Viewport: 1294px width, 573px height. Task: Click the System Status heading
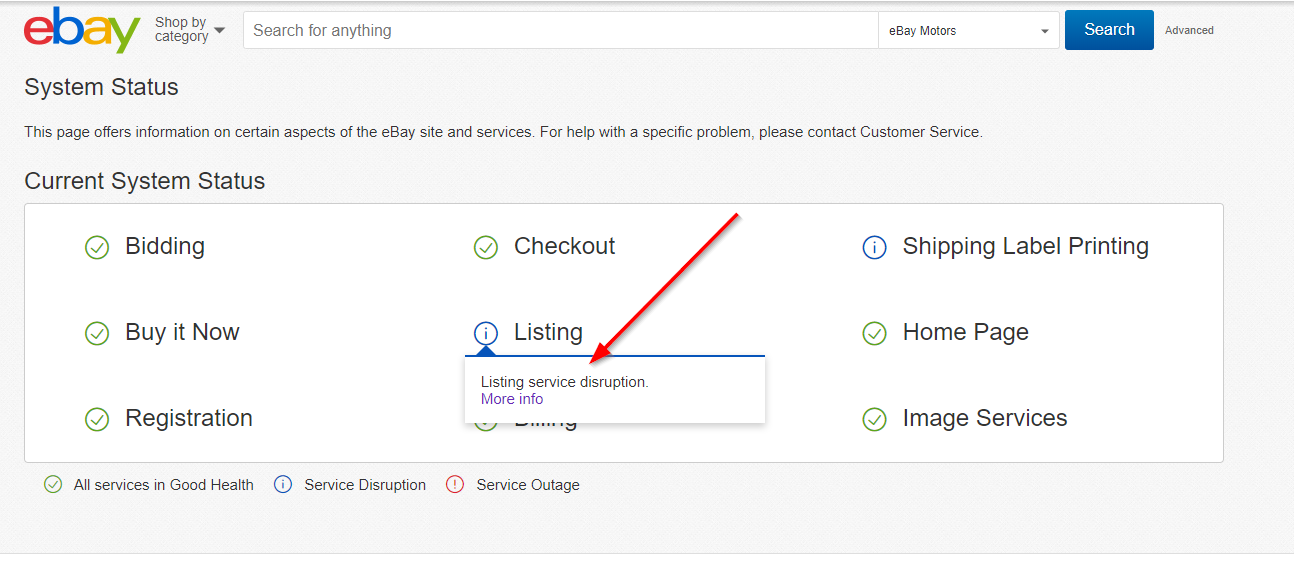pos(101,87)
